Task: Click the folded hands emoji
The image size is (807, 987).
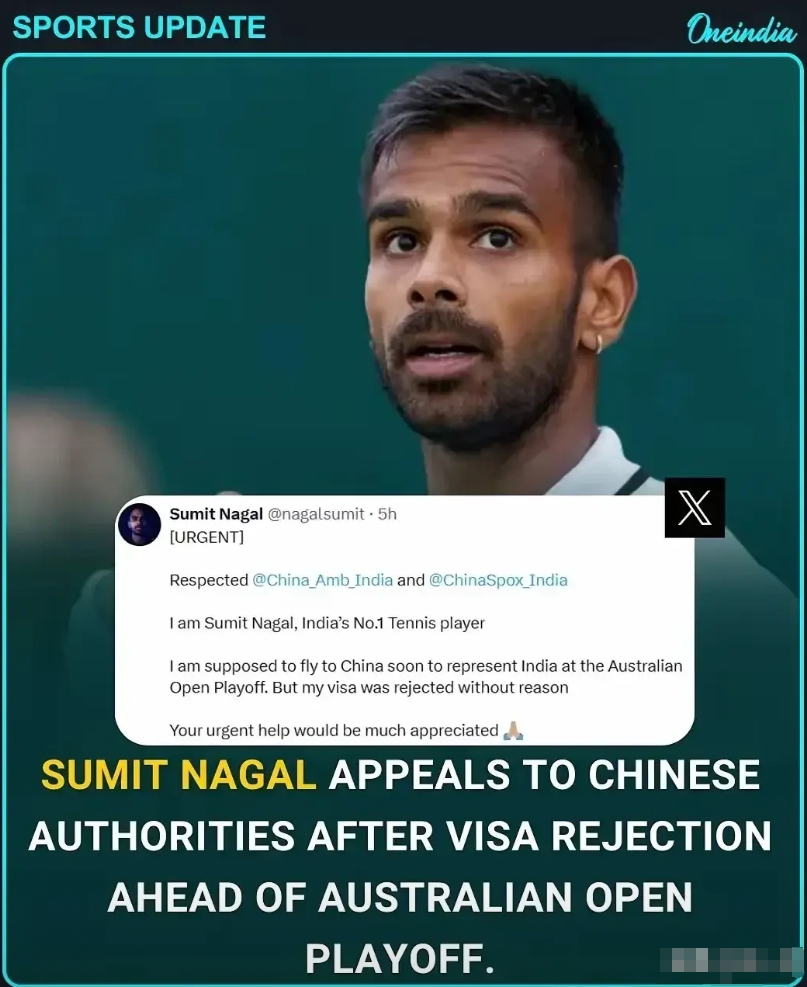Action: point(513,730)
